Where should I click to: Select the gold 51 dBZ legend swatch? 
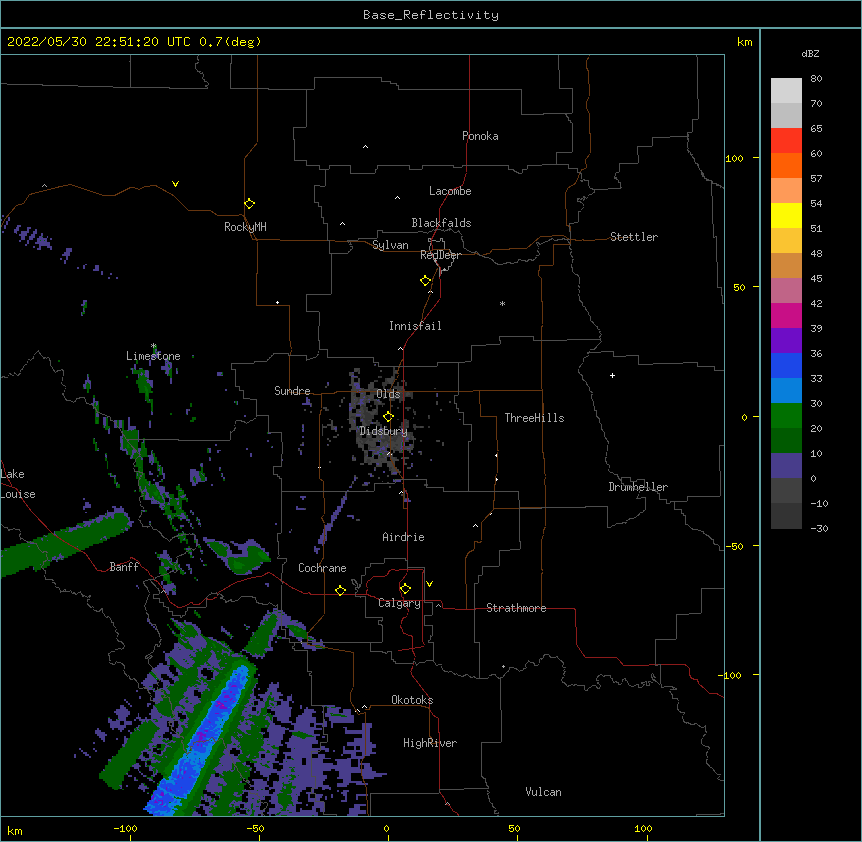click(786, 241)
